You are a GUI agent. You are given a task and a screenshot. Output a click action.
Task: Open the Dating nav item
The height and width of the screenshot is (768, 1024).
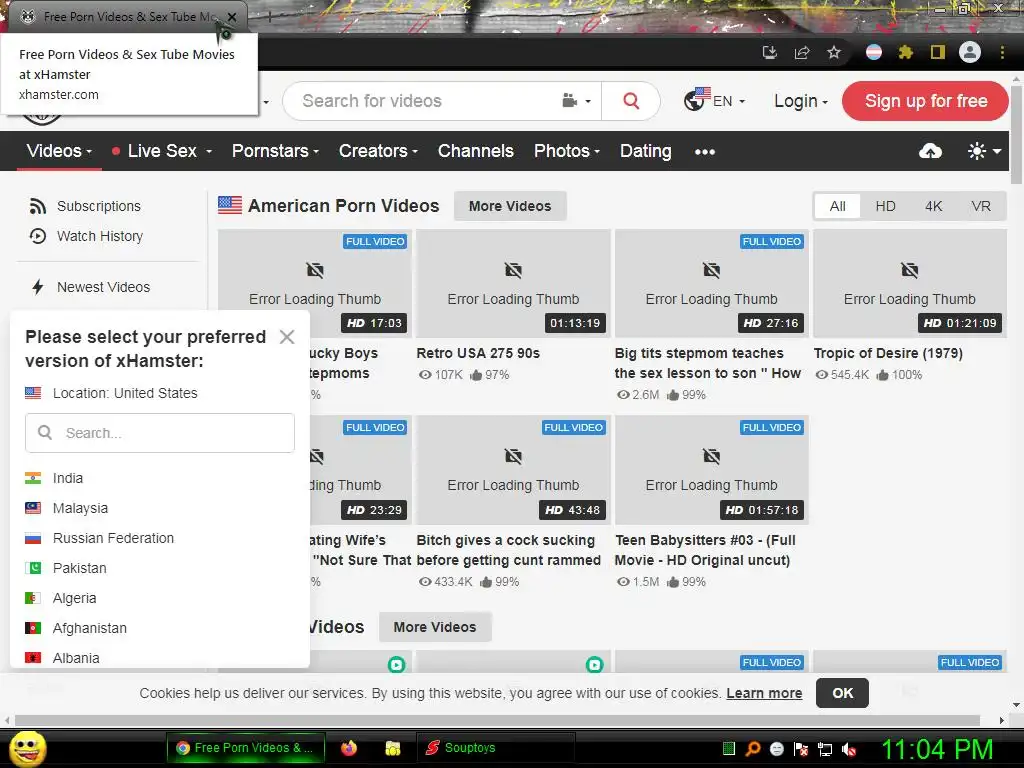(x=645, y=151)
